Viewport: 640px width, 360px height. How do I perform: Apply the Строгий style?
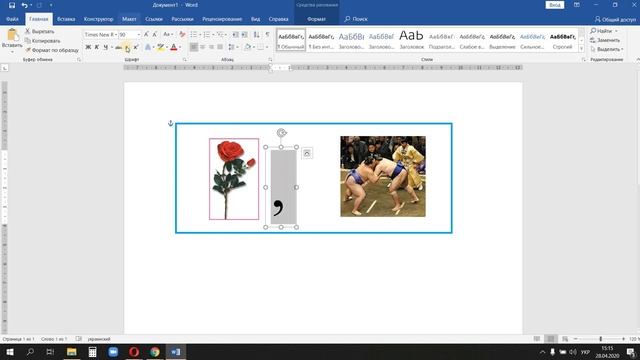[562, 40]
